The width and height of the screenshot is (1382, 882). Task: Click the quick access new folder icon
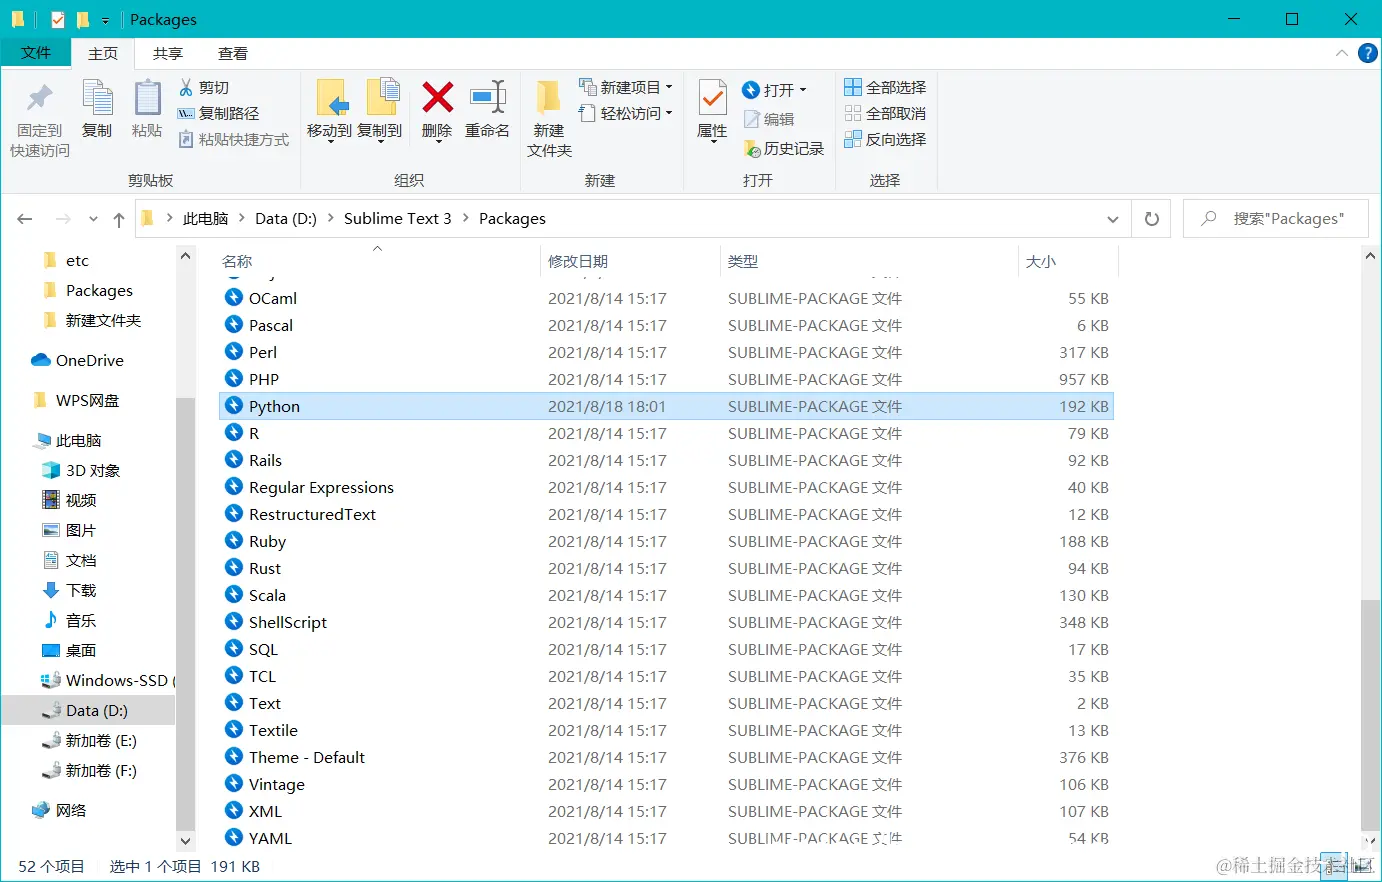click(x=83, y=19)
